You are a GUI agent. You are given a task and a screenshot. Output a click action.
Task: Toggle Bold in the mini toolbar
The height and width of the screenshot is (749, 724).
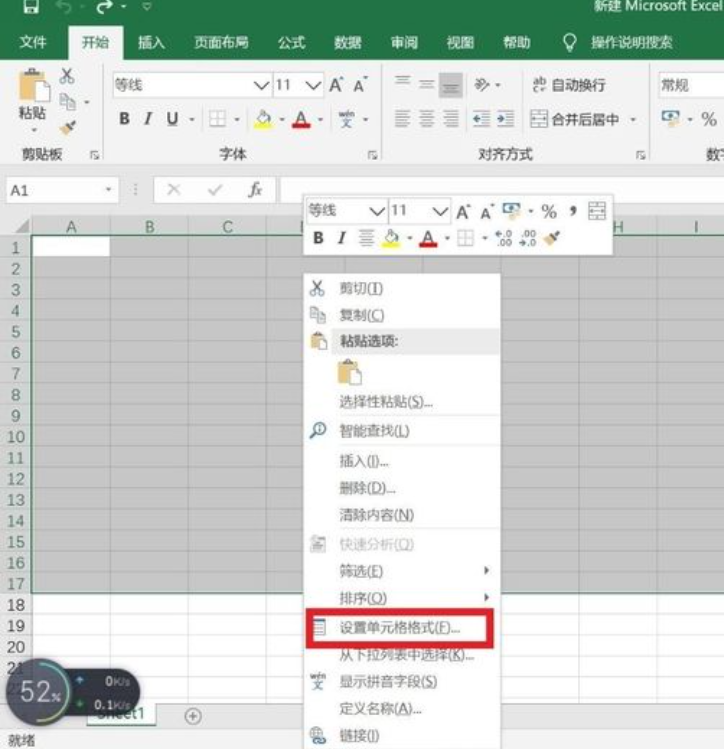coord(319,237)
